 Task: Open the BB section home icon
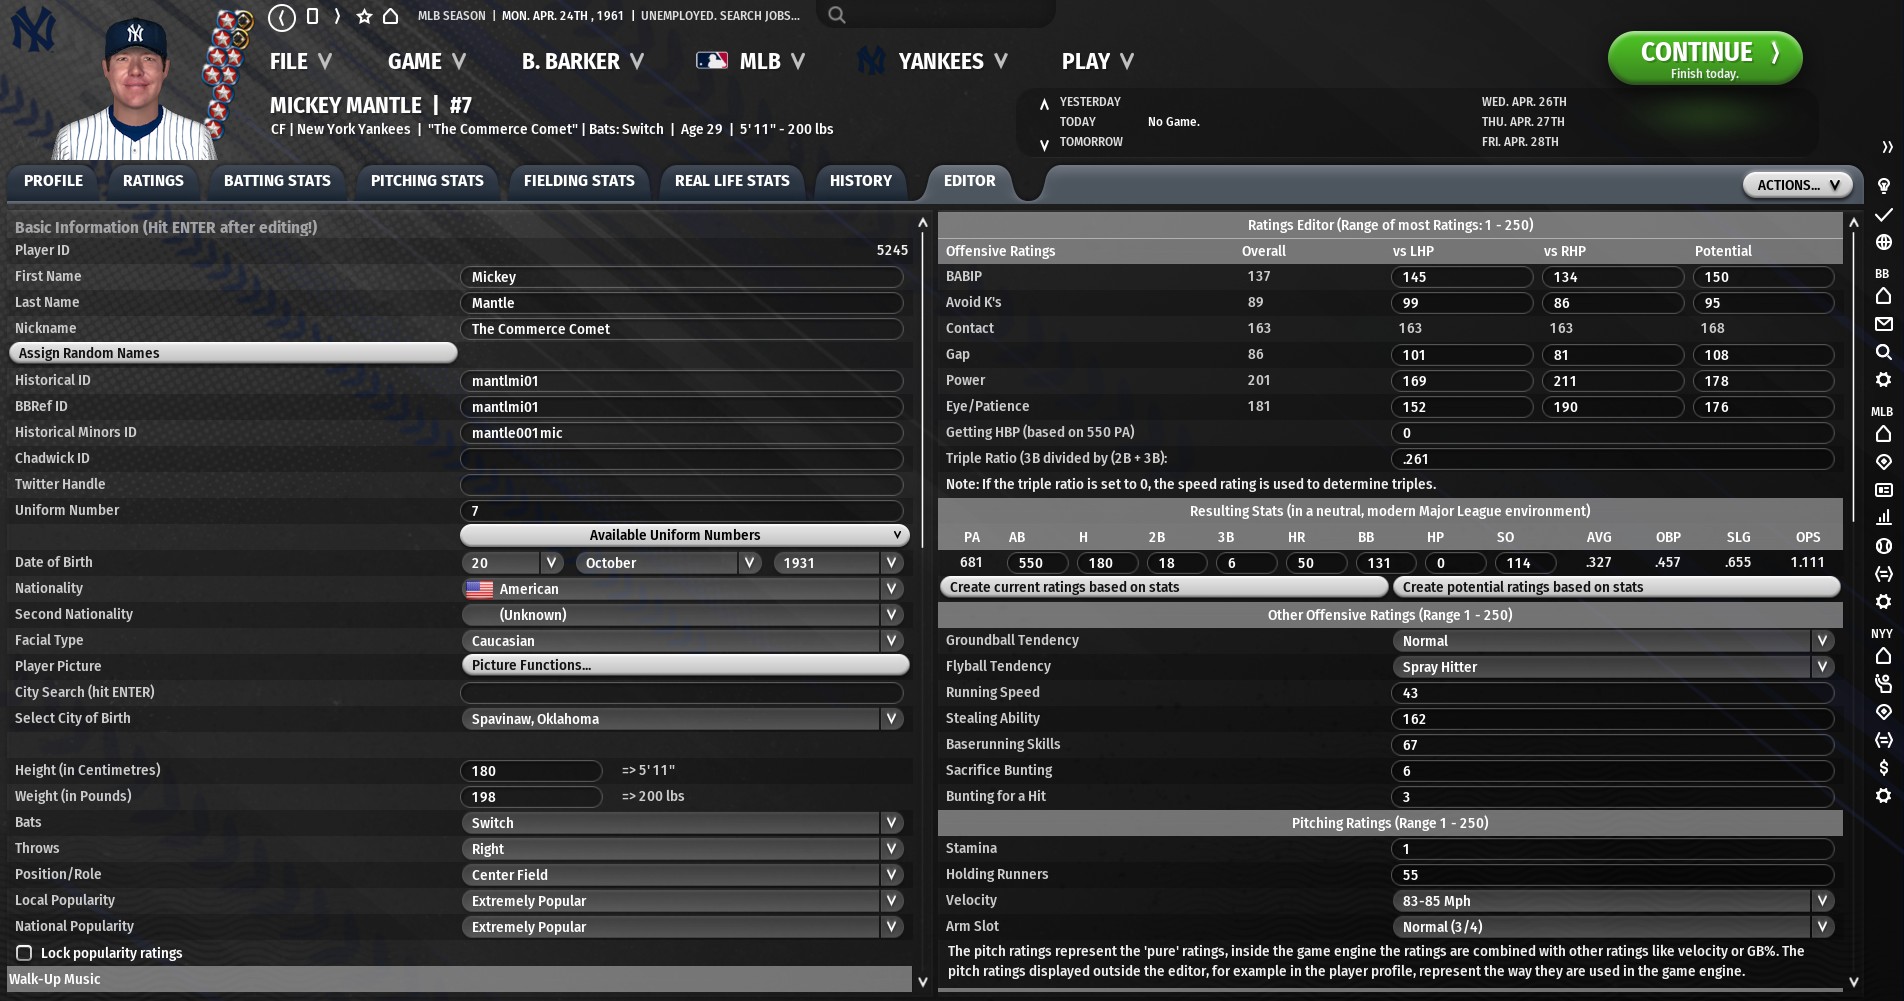[x=1883, y=296]
